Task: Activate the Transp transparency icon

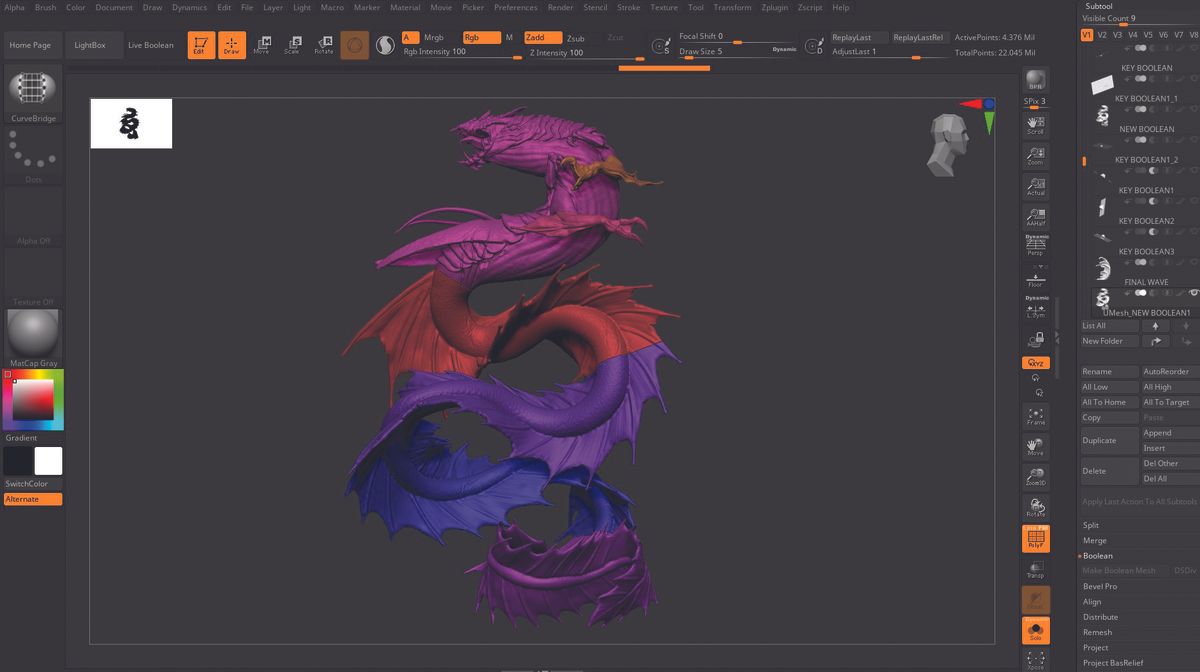Action: (x=1035, y=568)
